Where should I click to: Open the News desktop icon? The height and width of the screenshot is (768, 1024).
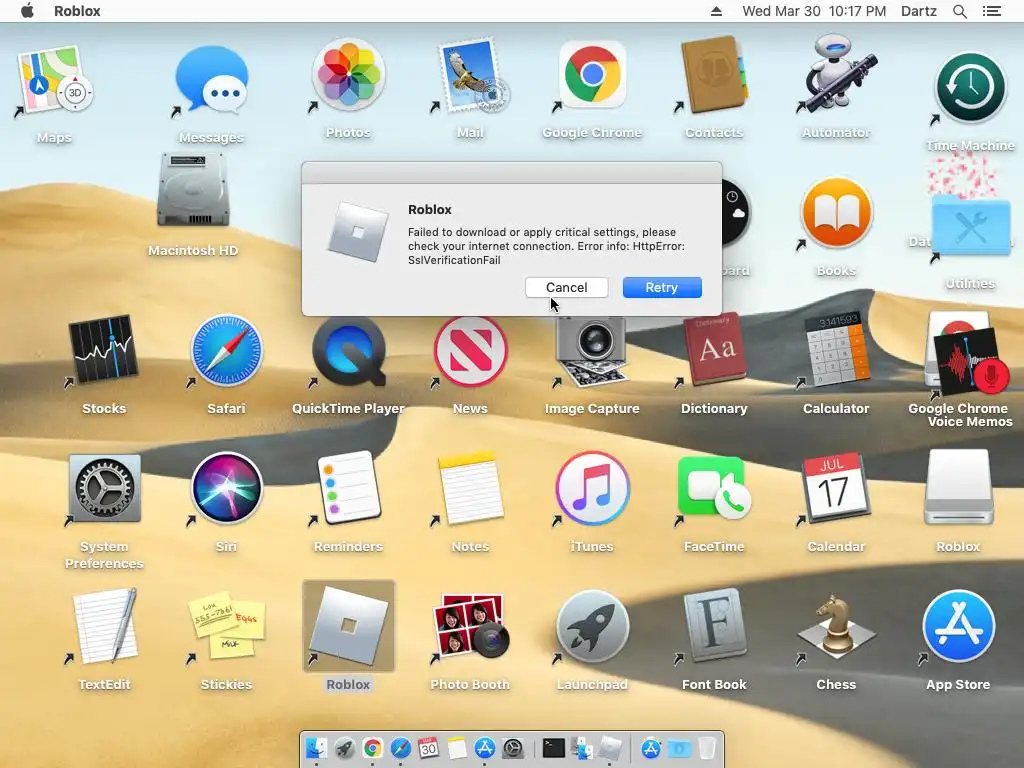coord(470,351)
